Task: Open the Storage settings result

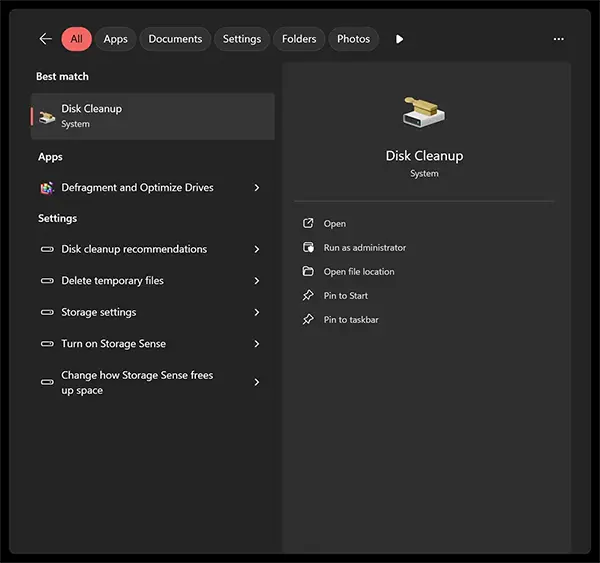Action: [x=98, y=313]
